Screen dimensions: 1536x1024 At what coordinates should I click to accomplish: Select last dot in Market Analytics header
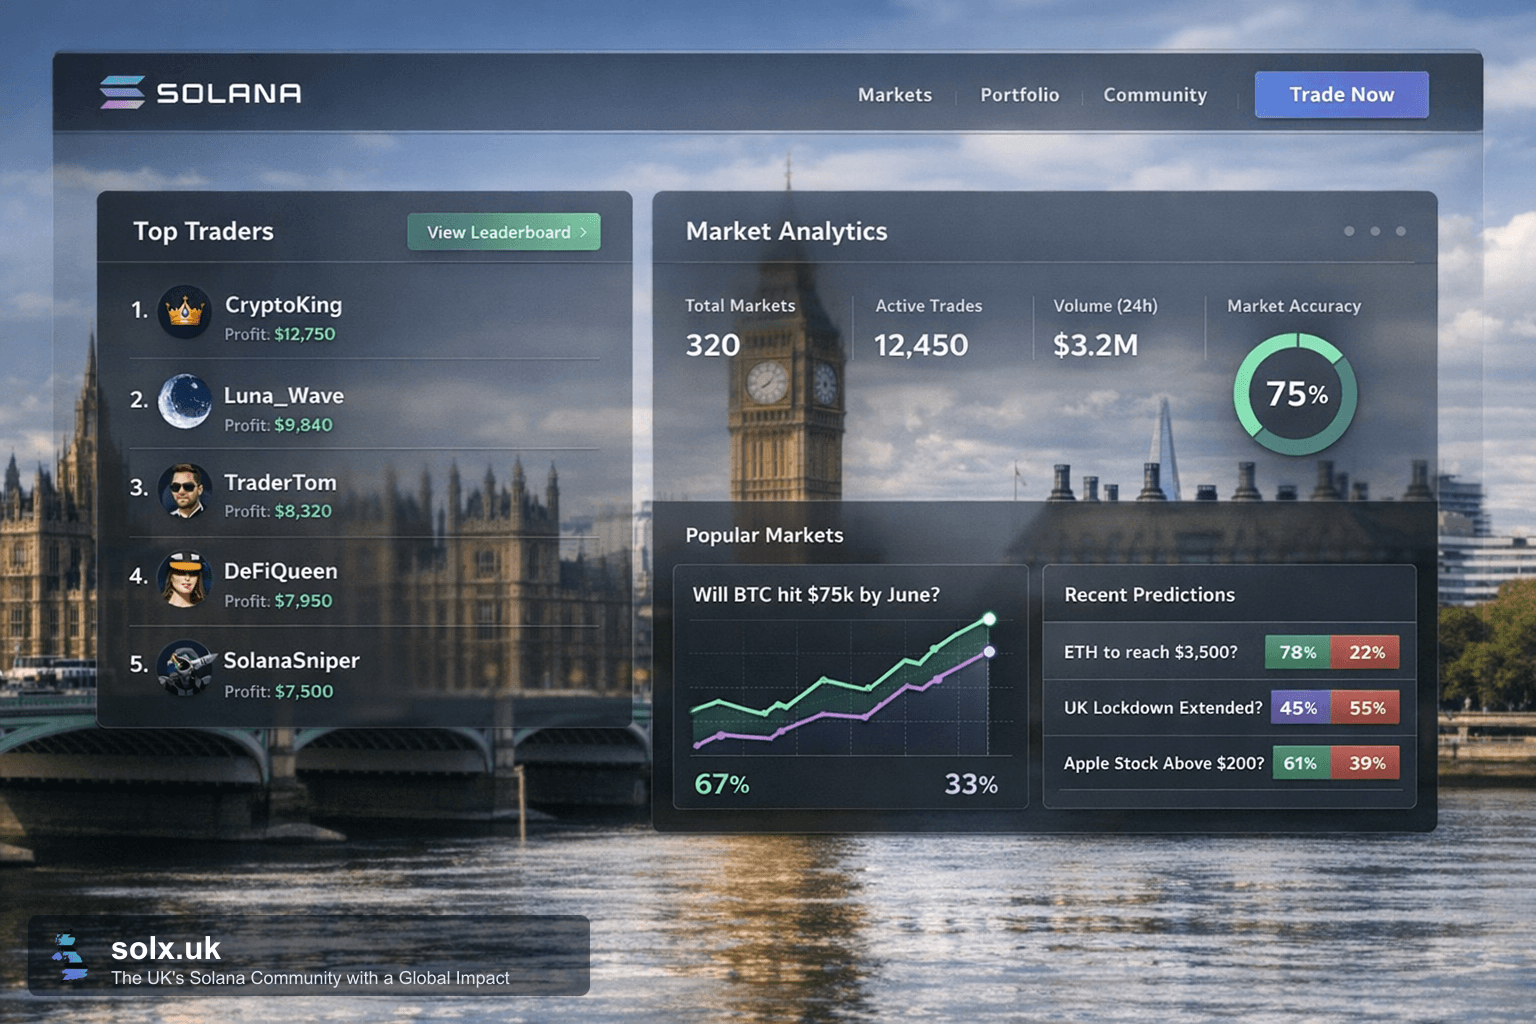[x=1401, y=231]
